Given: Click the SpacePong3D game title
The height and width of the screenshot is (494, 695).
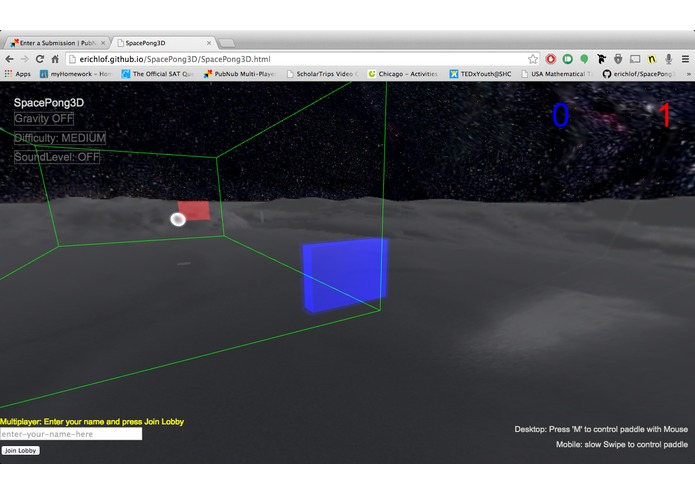Looking at the screenshot, I should point(49,103).
